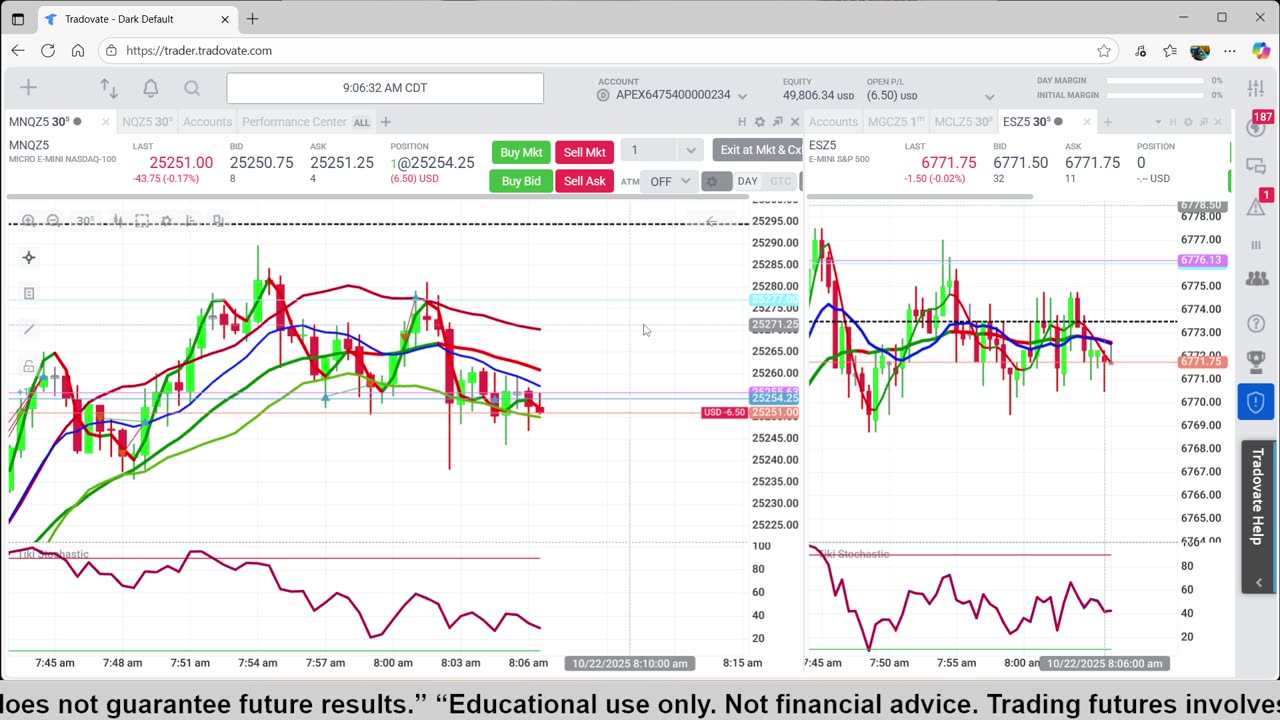This screenshot has width=1280, height=720.
Task: Switch to the MGCZ5 1m tab
Action: tap(897, 122)
